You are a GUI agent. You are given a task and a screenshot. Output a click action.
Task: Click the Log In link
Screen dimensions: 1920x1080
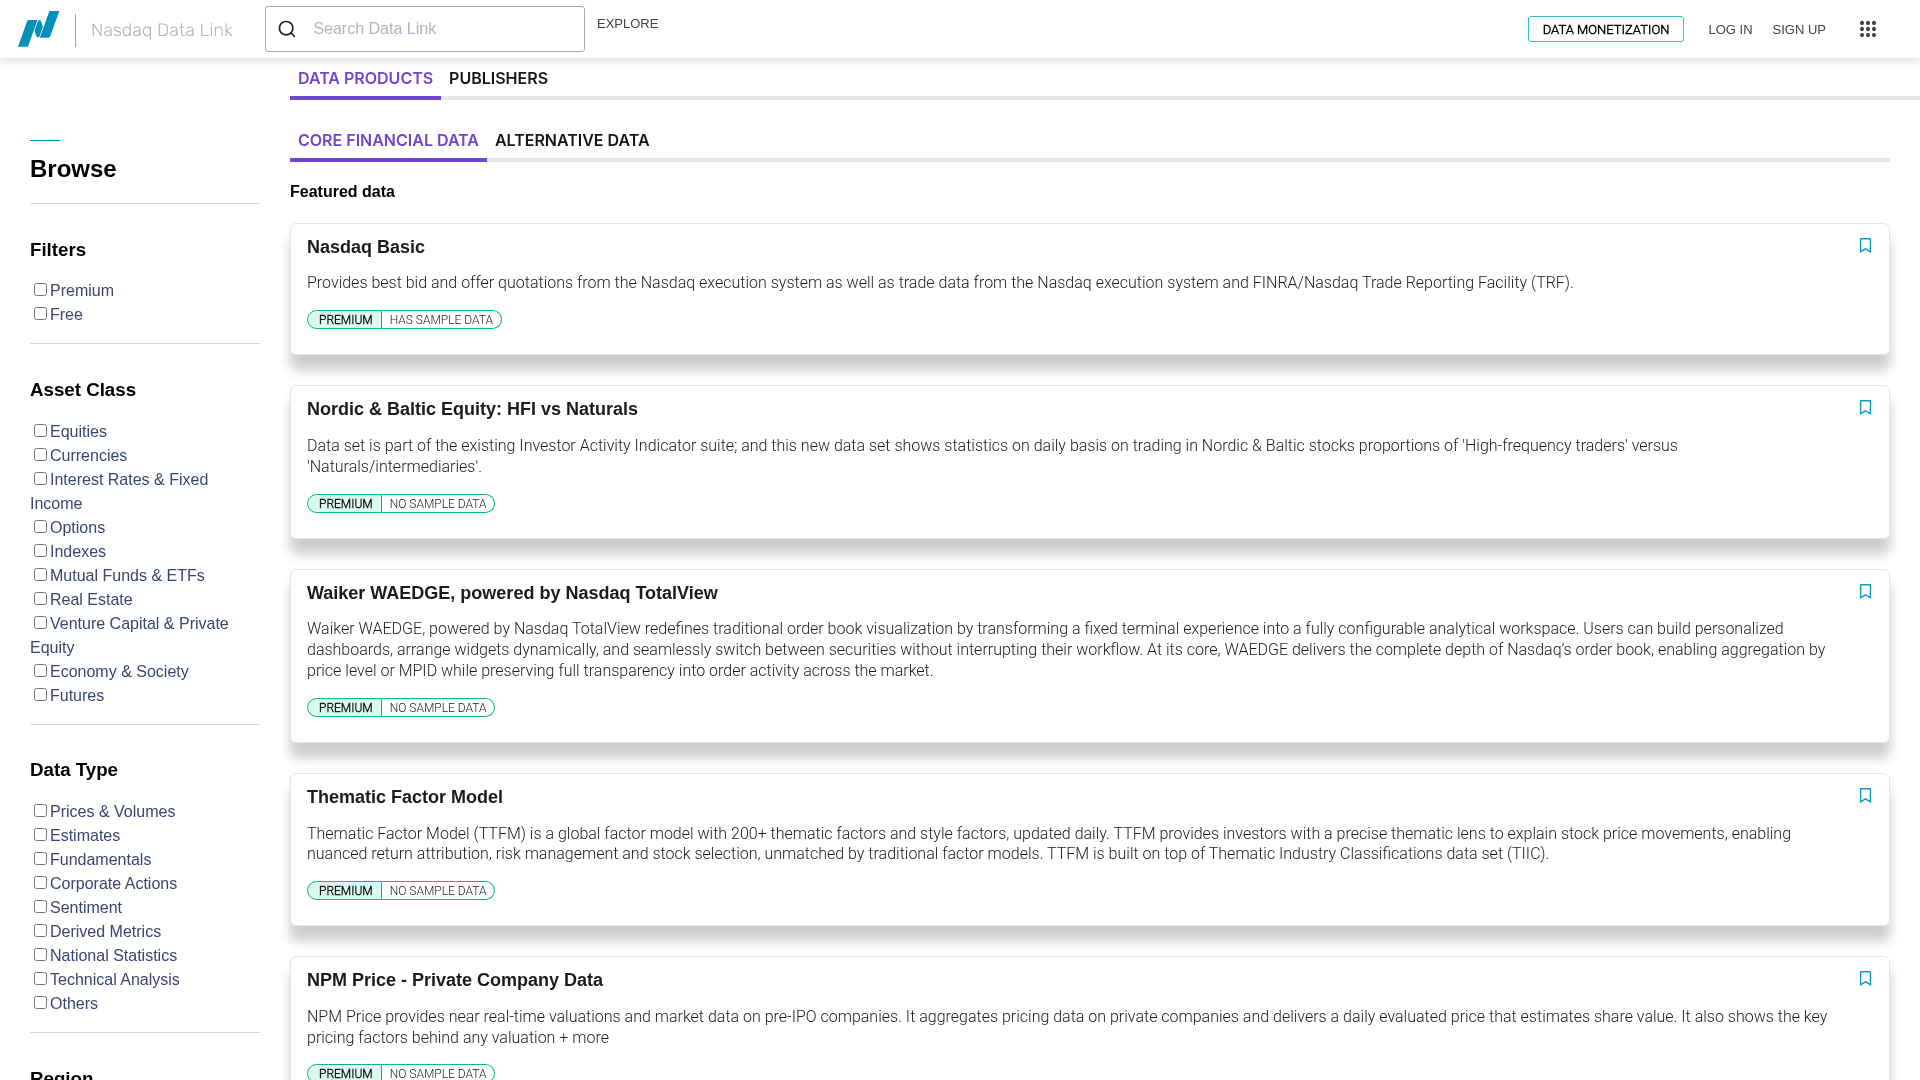pos(1730,30)
